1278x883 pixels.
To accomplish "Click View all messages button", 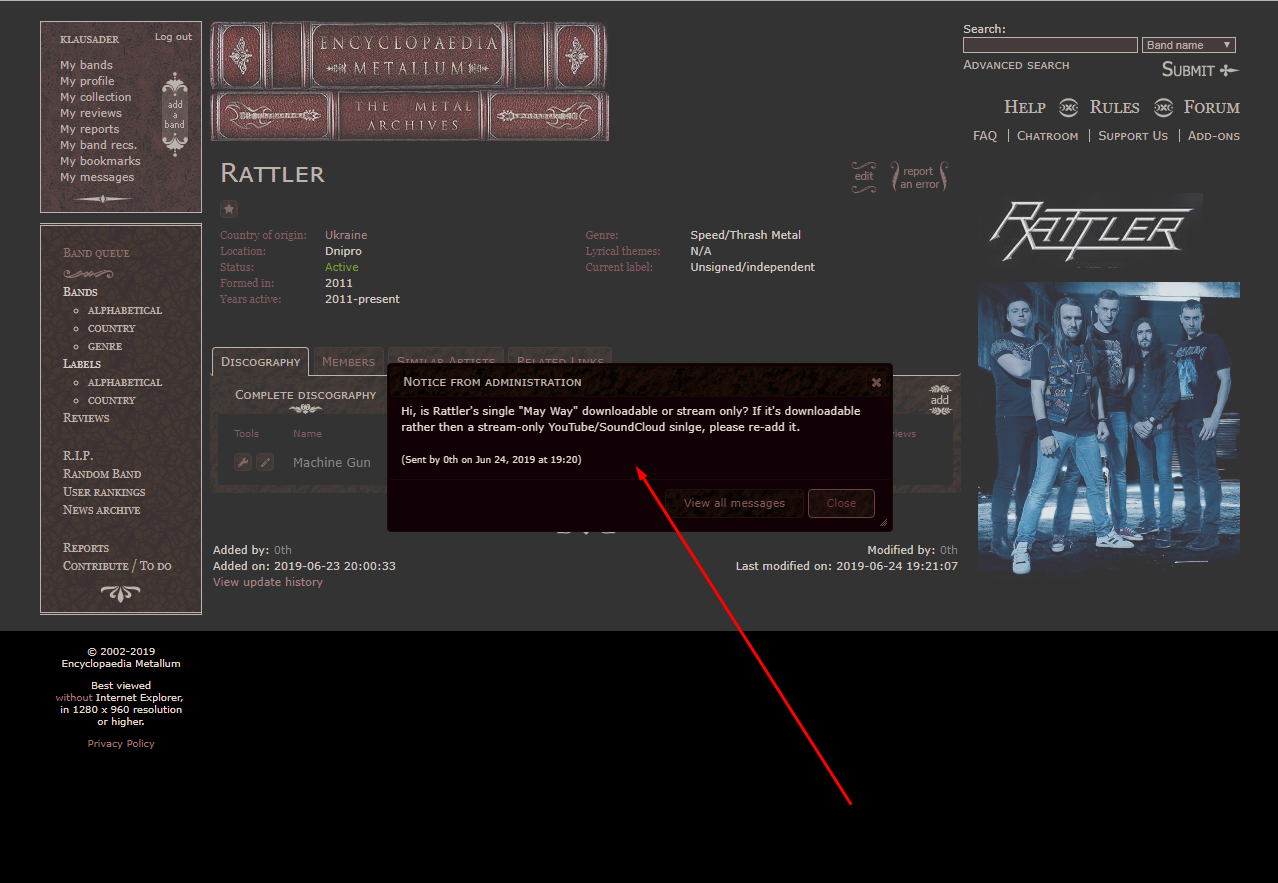I will coord(734,503).
